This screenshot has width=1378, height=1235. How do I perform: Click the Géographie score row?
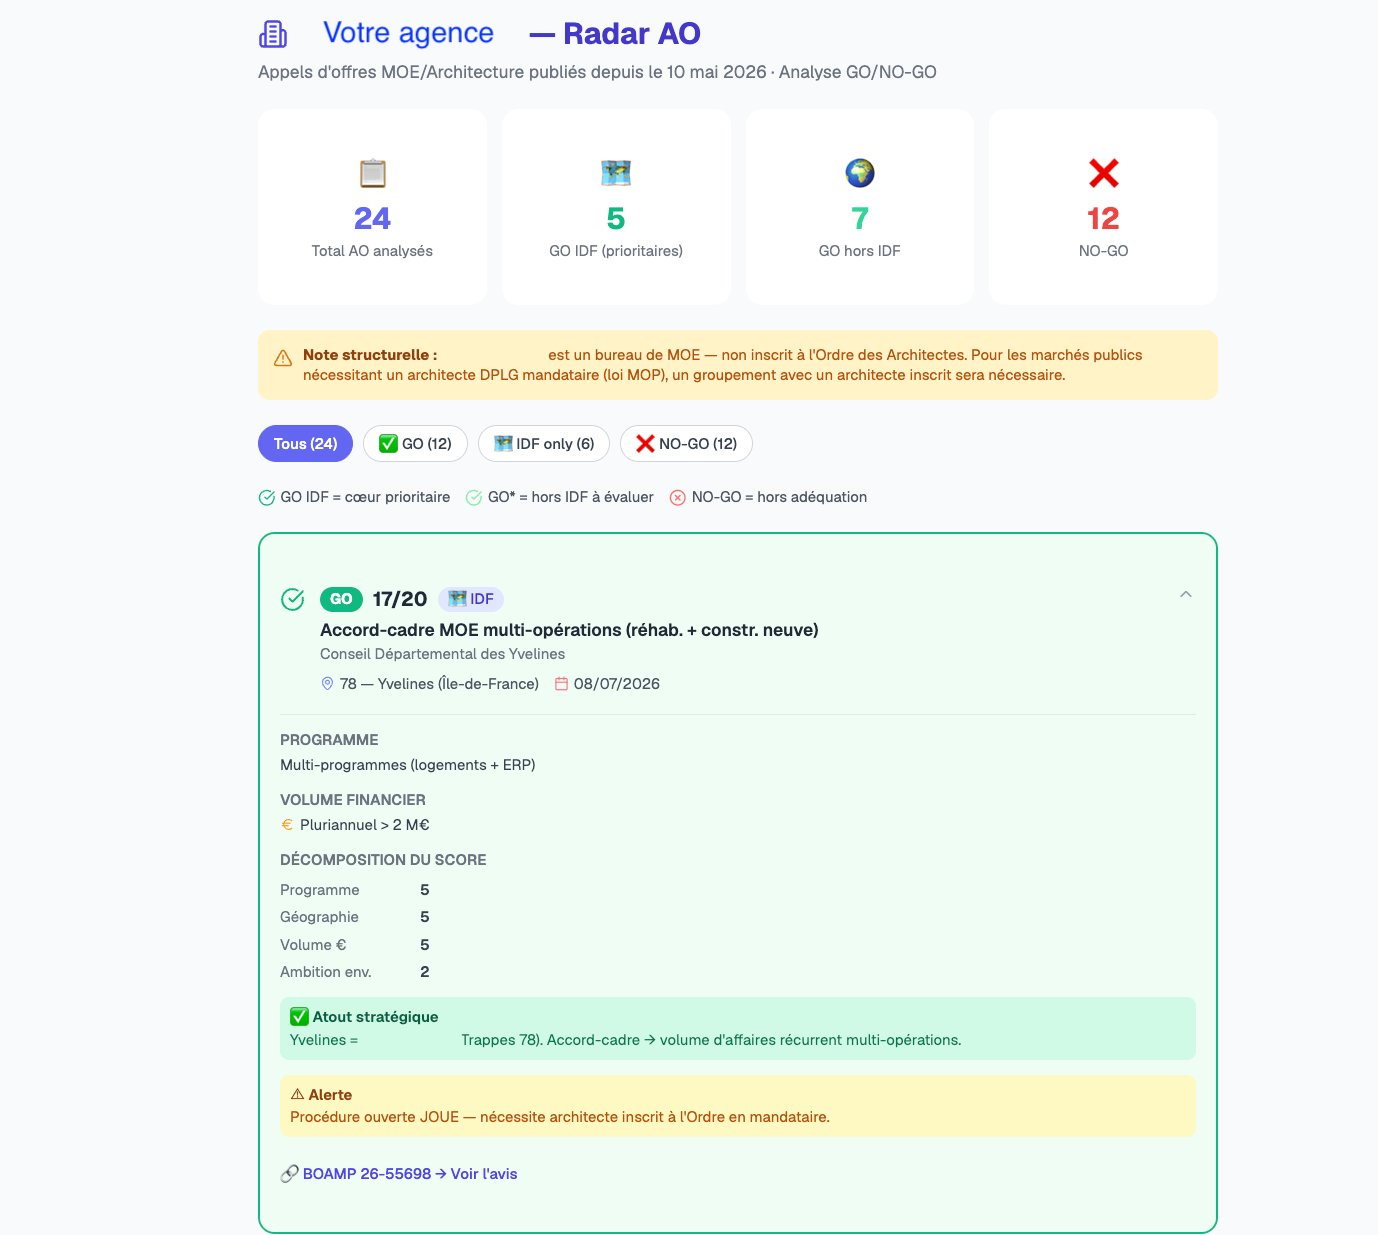(x=355, y=917)
